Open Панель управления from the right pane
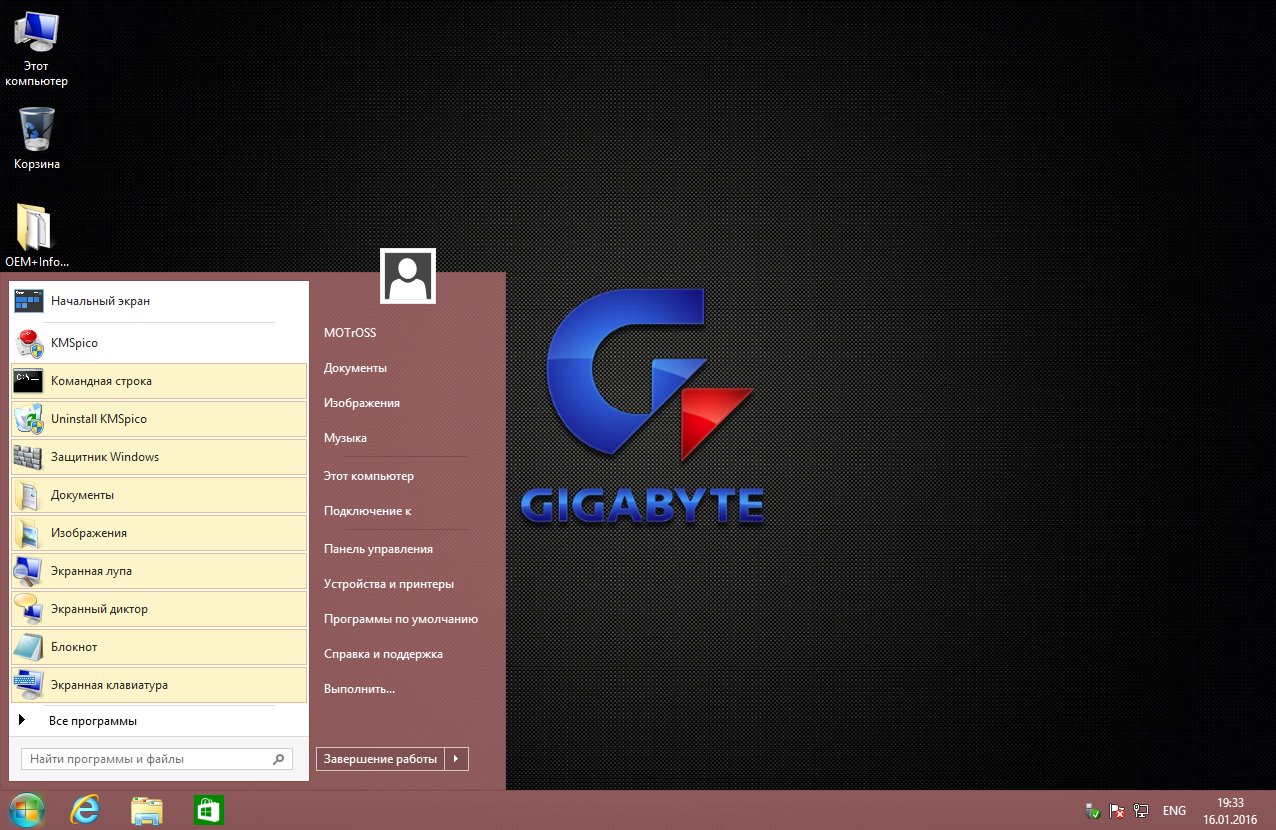This screenshot has width=1276, height=830. tap(378, 549)
